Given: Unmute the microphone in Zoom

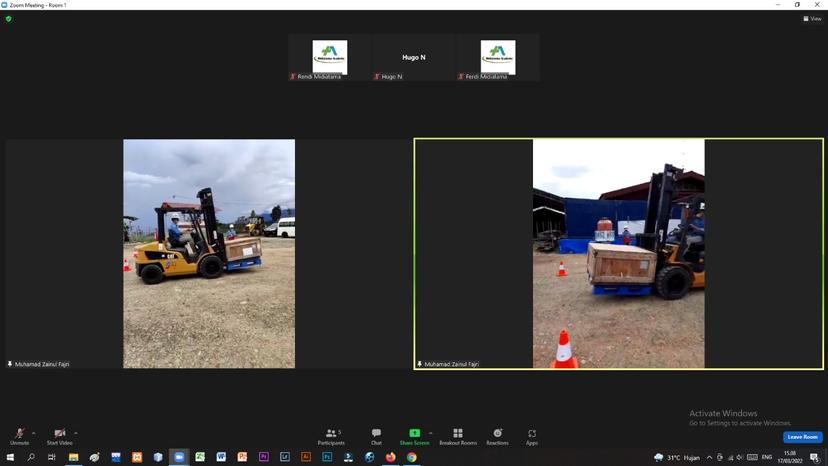Looking at the screenshot, I should coord(20,436).
